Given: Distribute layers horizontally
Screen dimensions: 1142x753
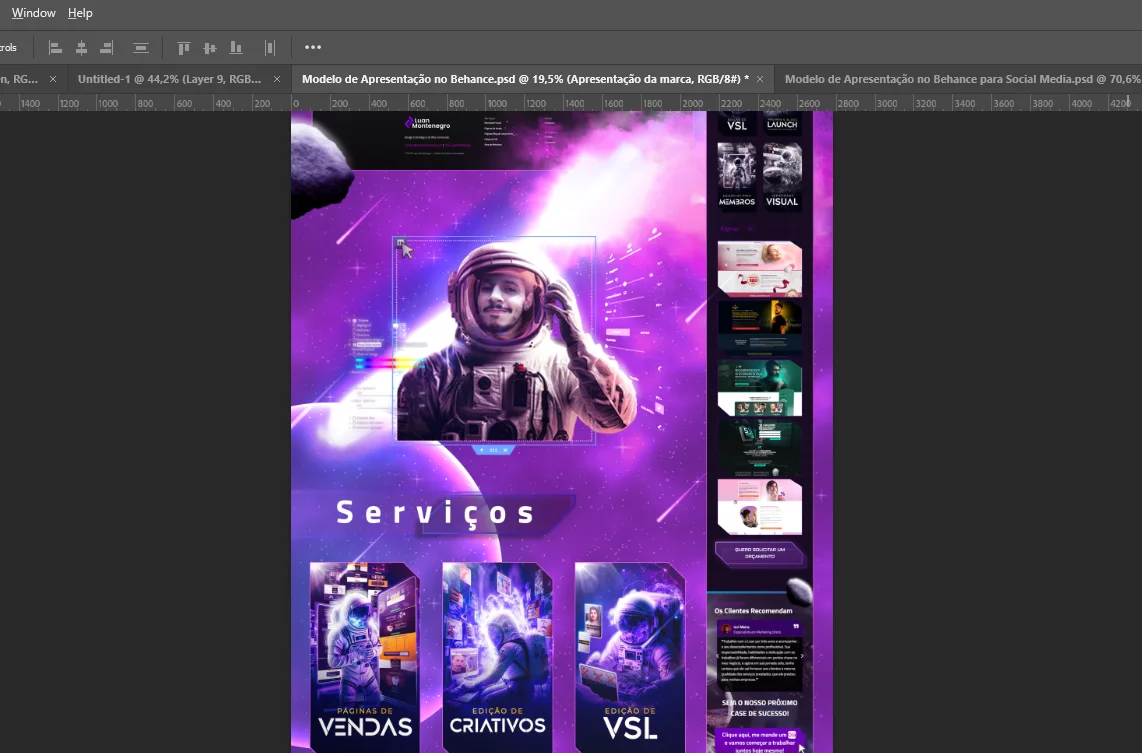Looking at the screenshot, I should pyautogui.click(x=269, y=48).
